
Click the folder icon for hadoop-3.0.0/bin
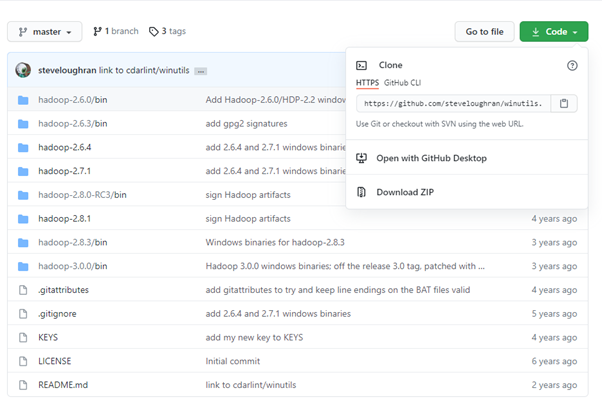coord(23,267)
